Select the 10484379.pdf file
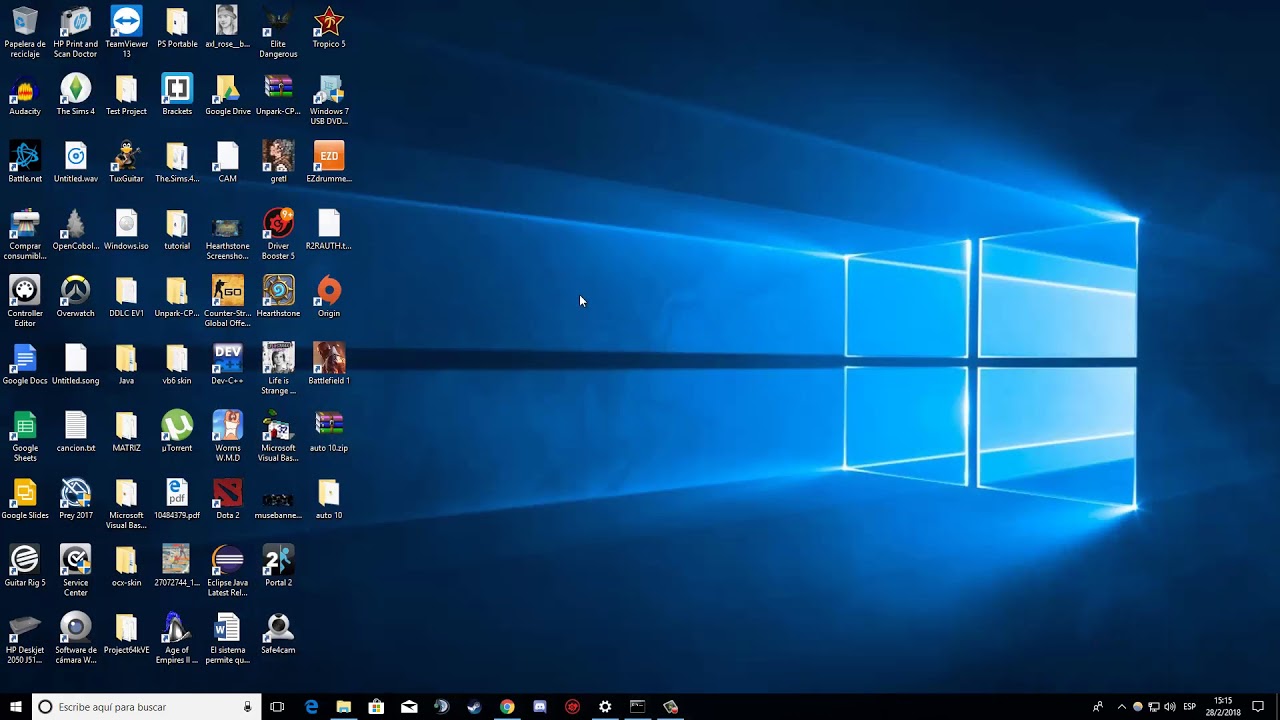The width and height of the screenshot is (1280, 720). (x=177, y=498)
